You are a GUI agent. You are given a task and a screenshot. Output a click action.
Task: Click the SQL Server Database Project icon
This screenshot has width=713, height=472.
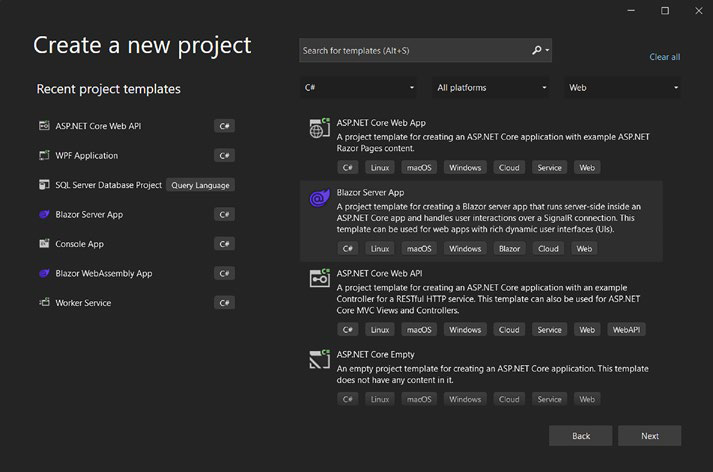[x=44, y=185]
